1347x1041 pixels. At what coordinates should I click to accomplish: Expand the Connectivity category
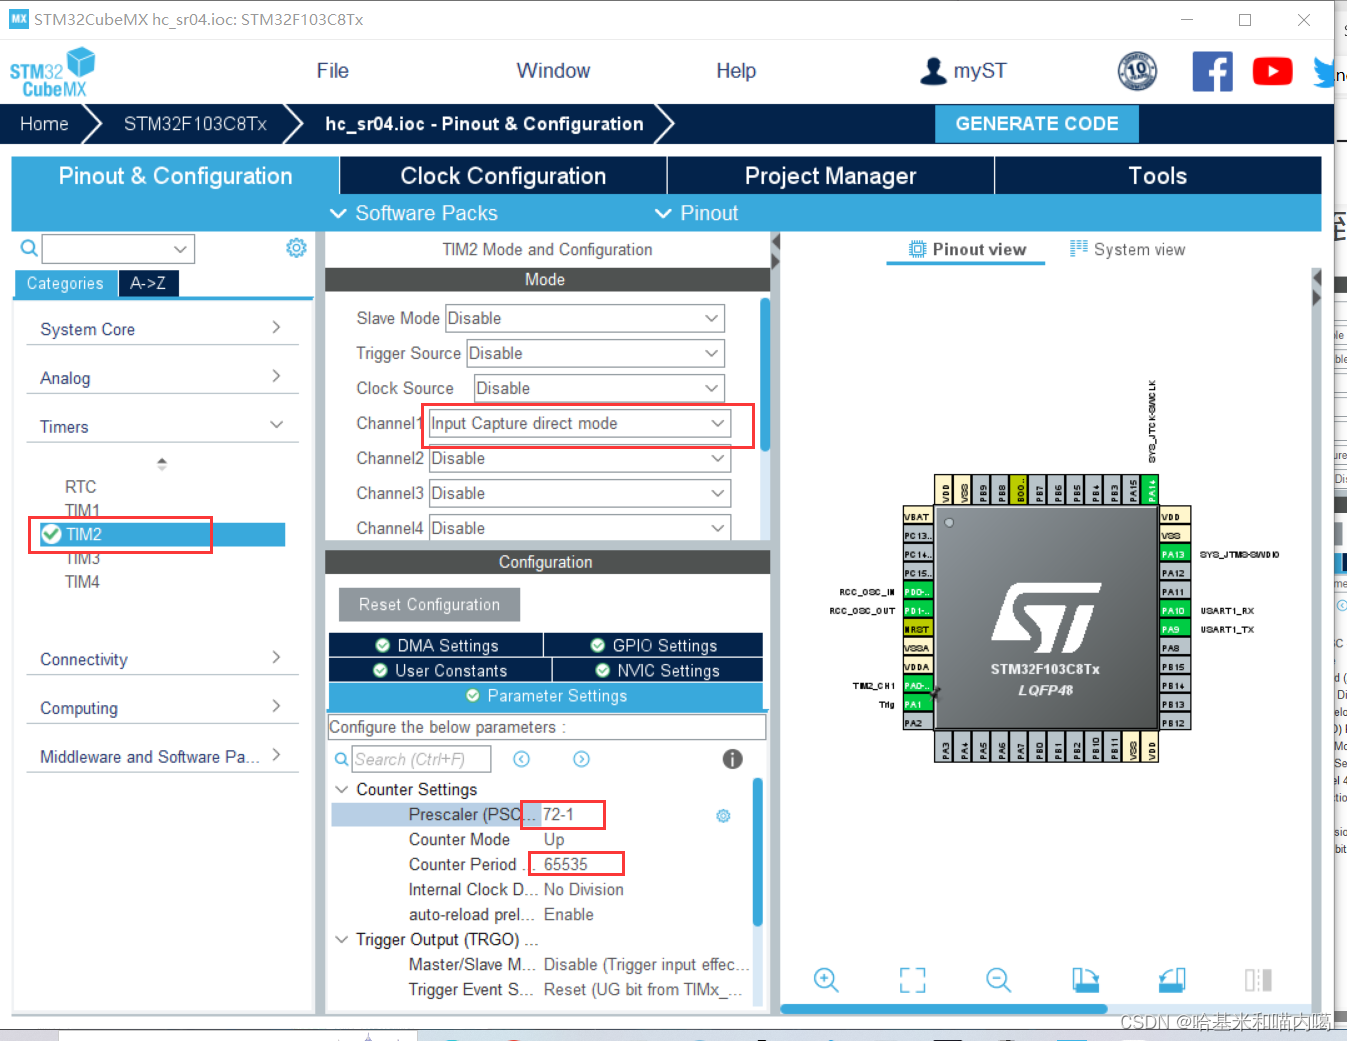[162, 659]
